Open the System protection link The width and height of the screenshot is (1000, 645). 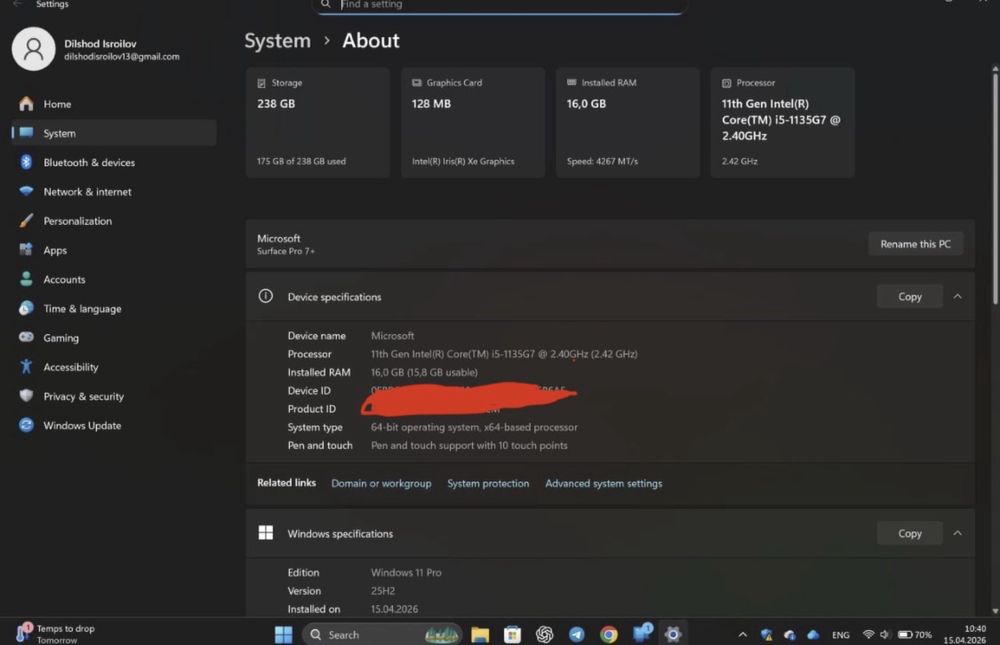point(488,484)
